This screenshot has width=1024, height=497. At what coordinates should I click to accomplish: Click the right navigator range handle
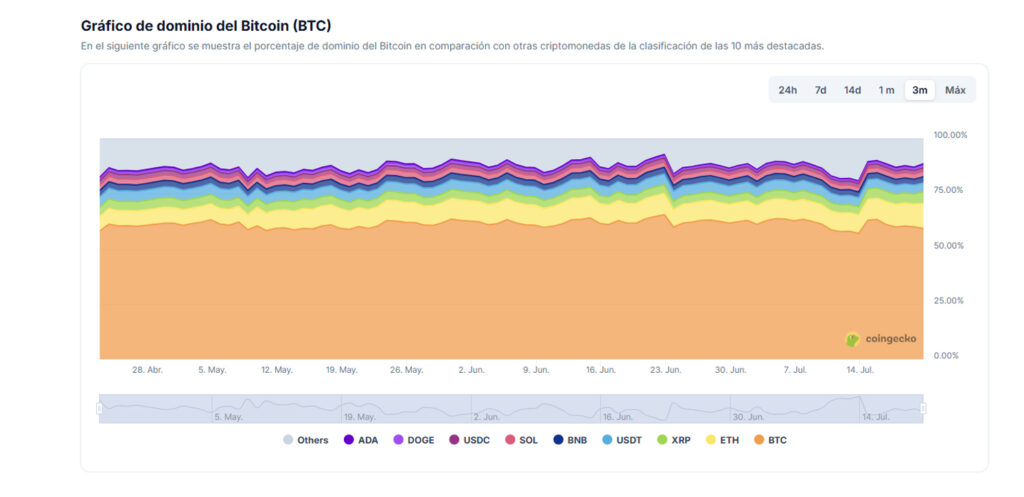(923, 408)
